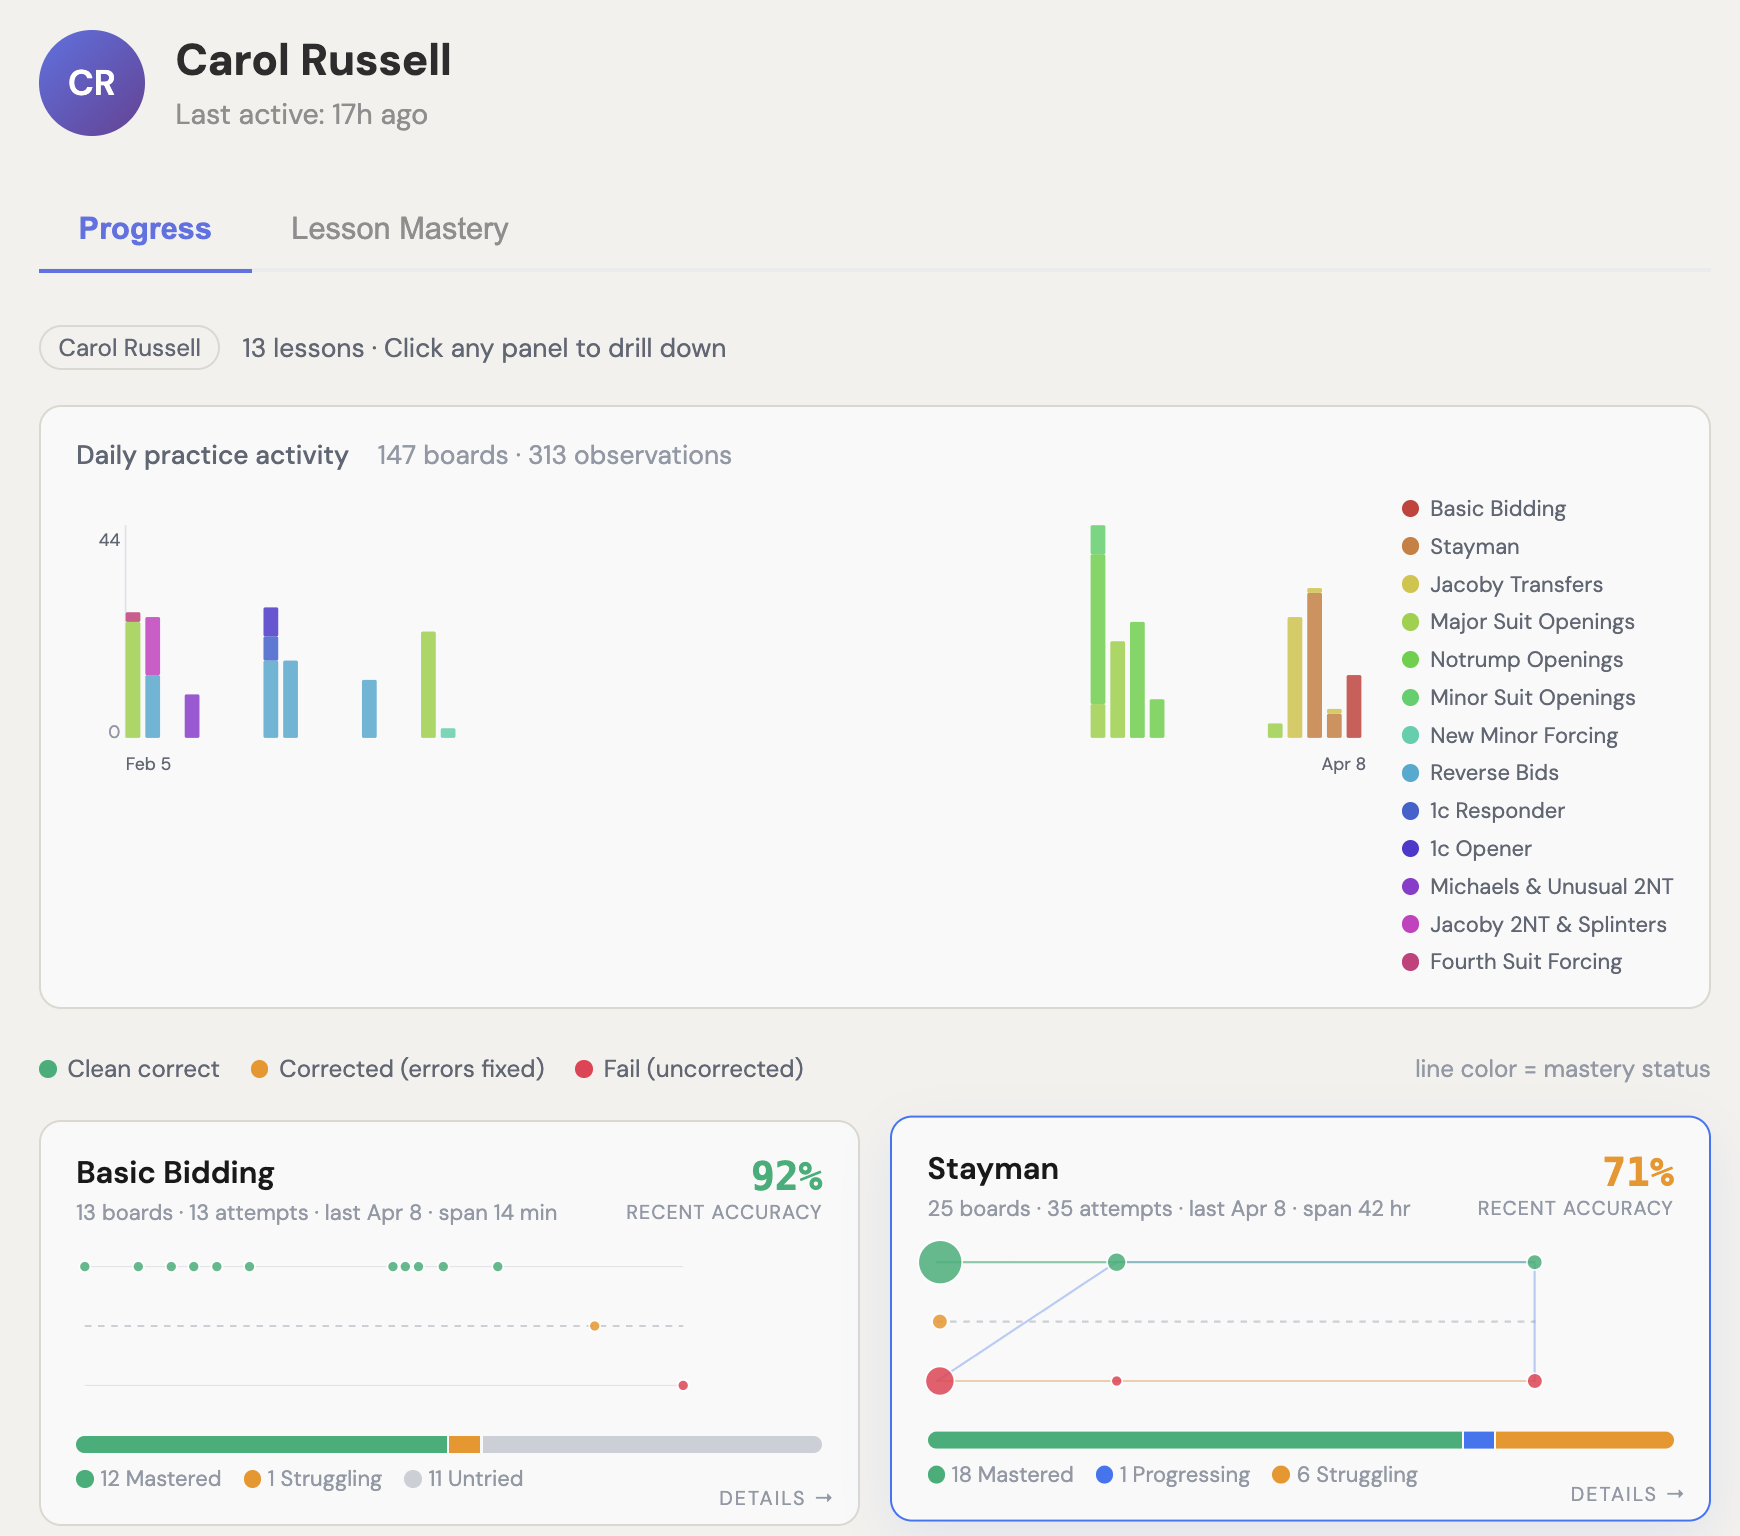
Task: Click the Stayman legend color marker
Action: pyautogui.click(x=1409, y=546)
